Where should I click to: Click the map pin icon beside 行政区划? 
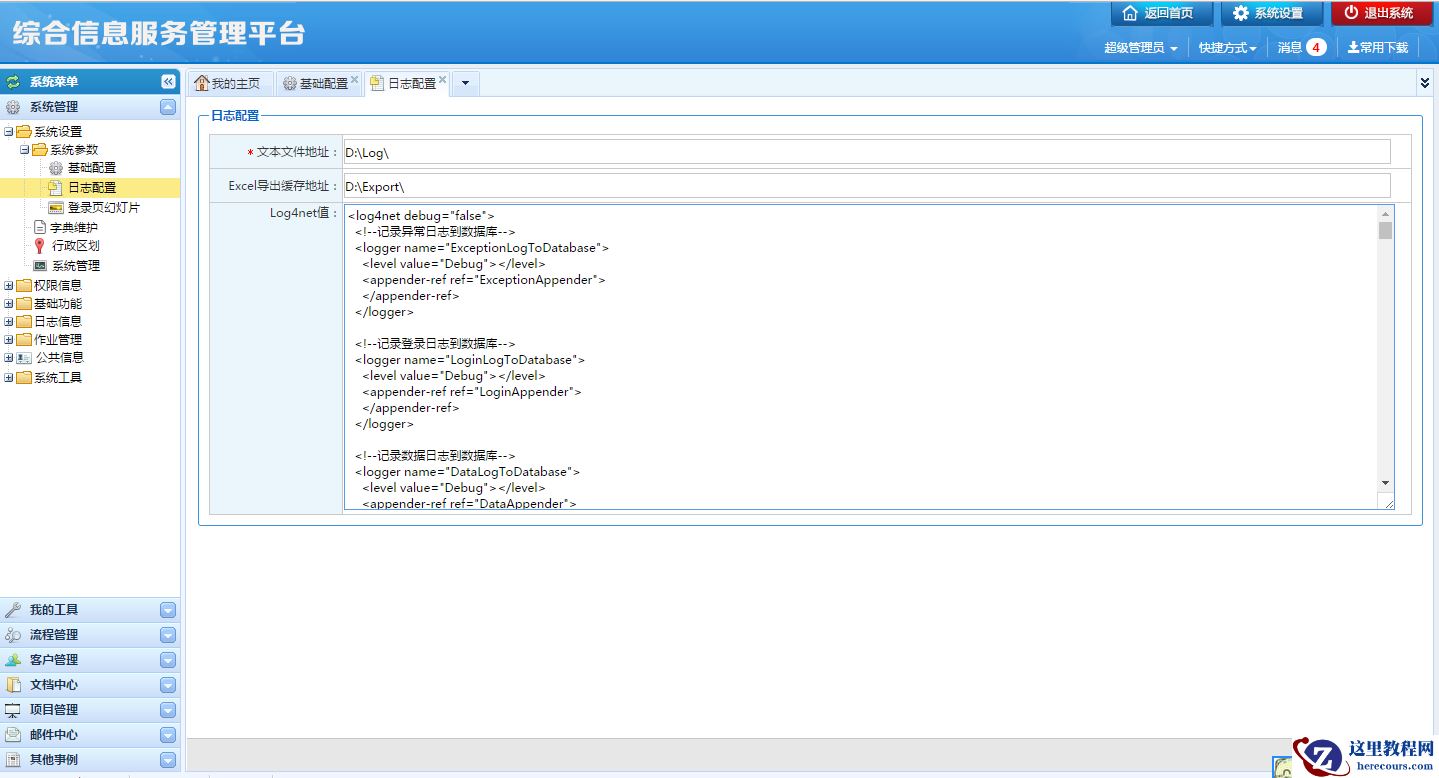tap(40, 246)
